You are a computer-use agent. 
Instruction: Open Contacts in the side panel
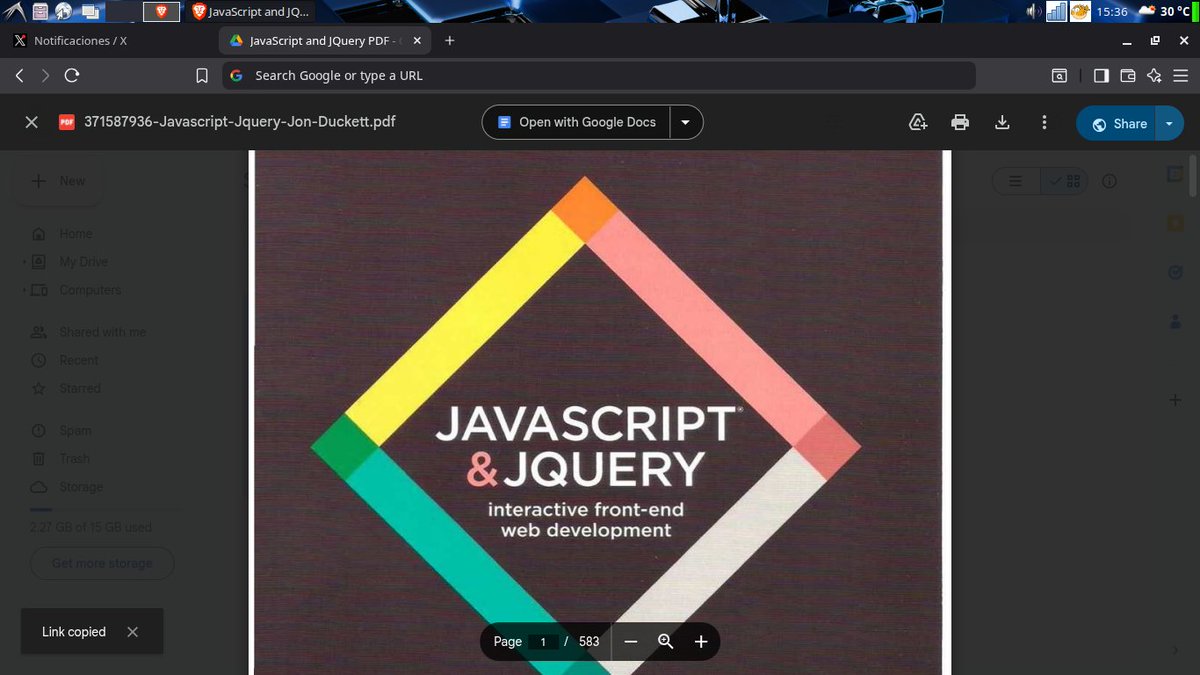[1175, 321]
